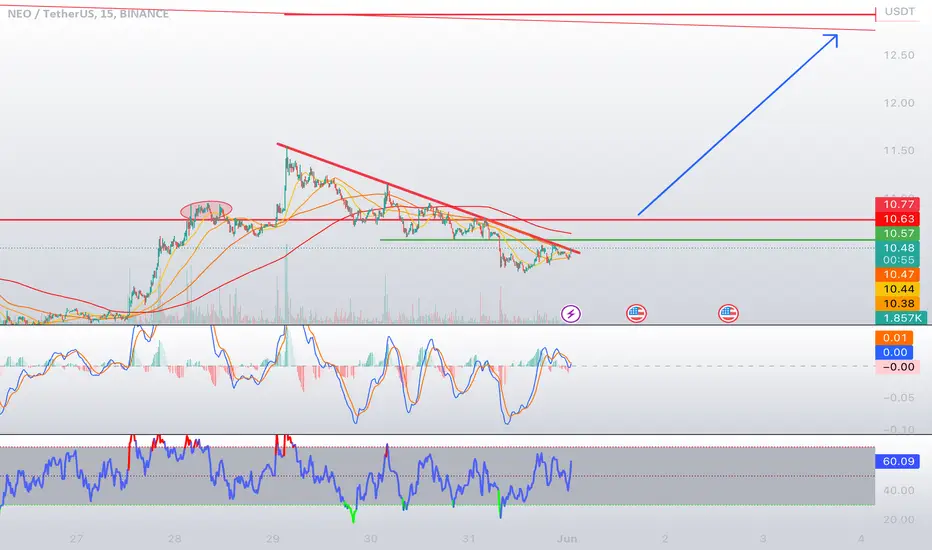
Task: Click the 12.50 price axis tick
Action: coord(899,55)
